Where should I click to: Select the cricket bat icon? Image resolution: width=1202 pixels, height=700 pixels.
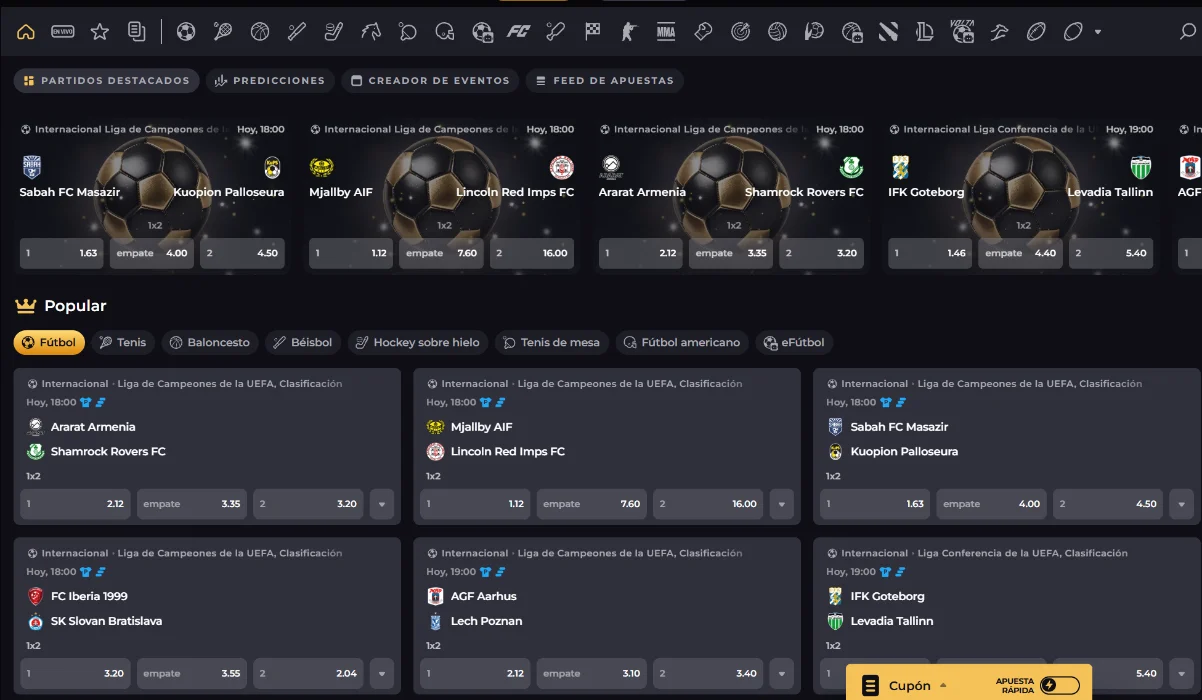[555, 32]
